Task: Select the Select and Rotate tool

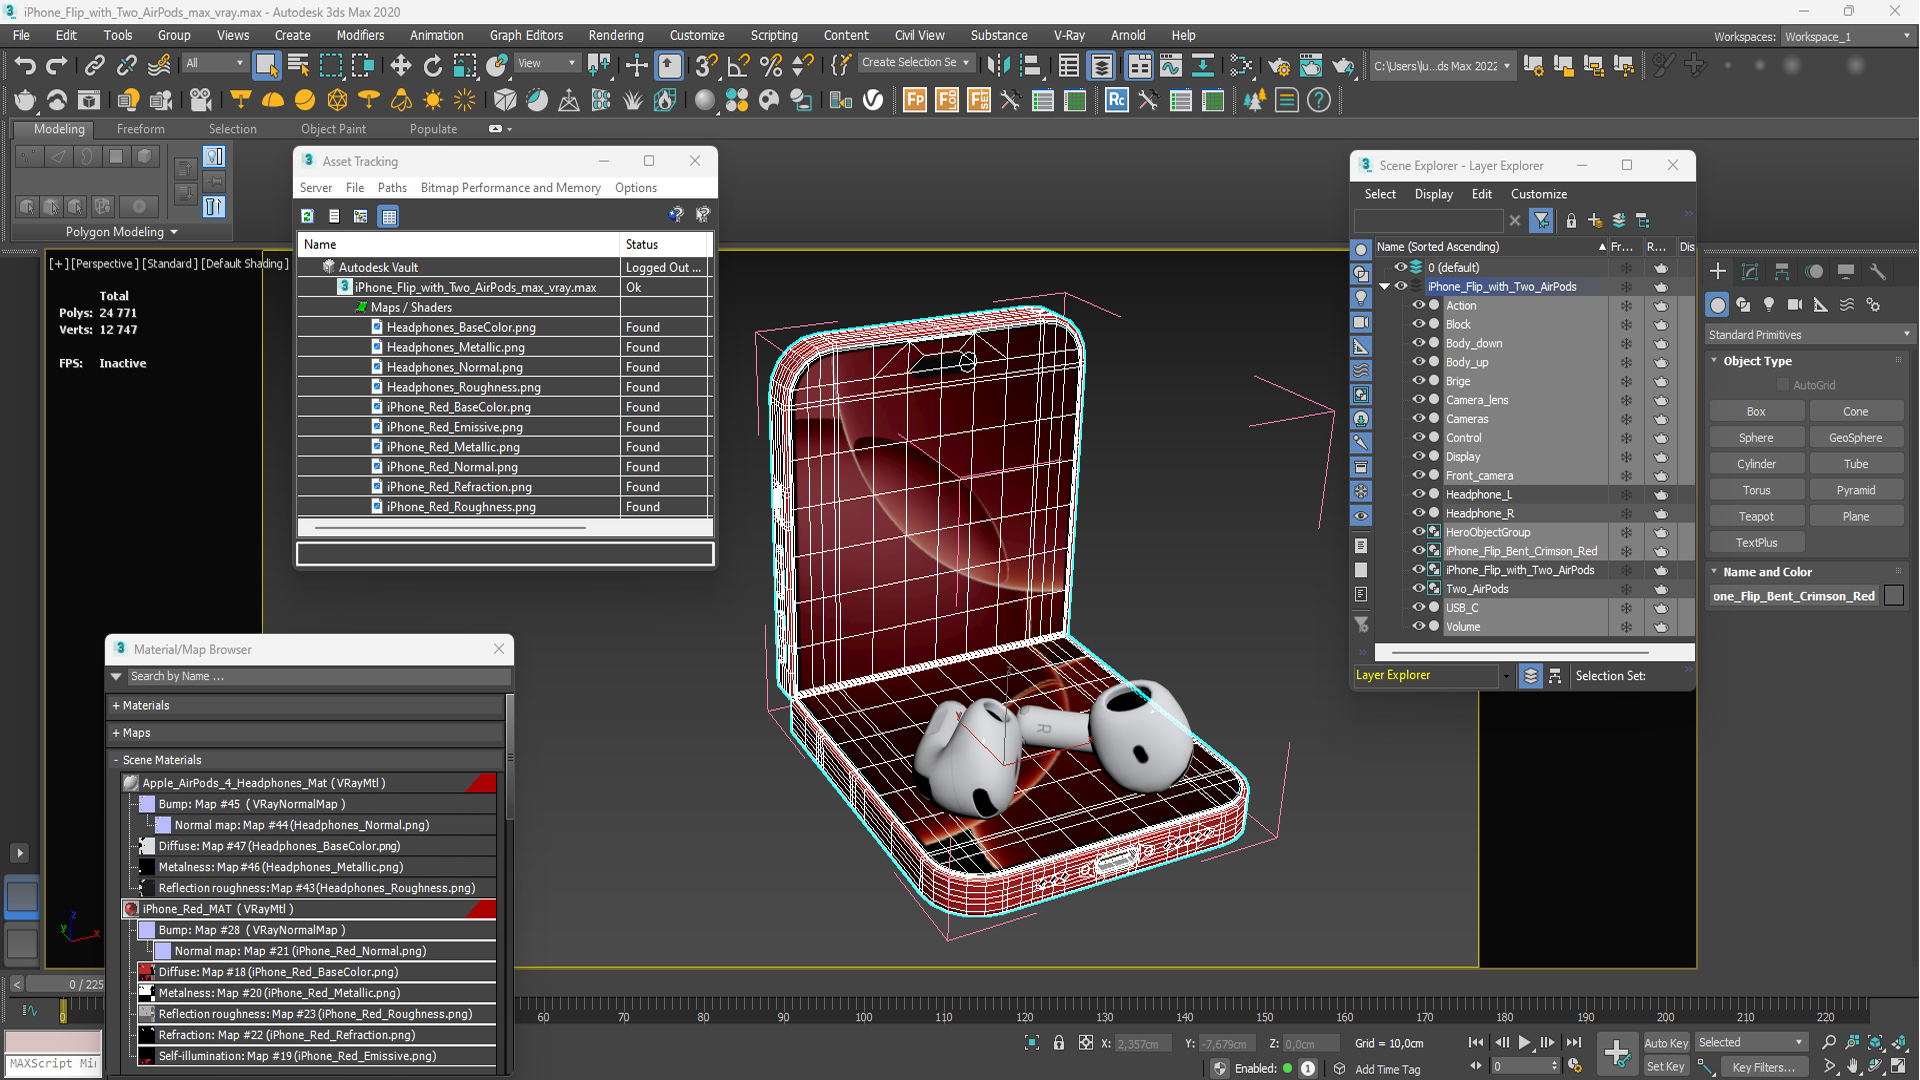Action: click(432, 66)
